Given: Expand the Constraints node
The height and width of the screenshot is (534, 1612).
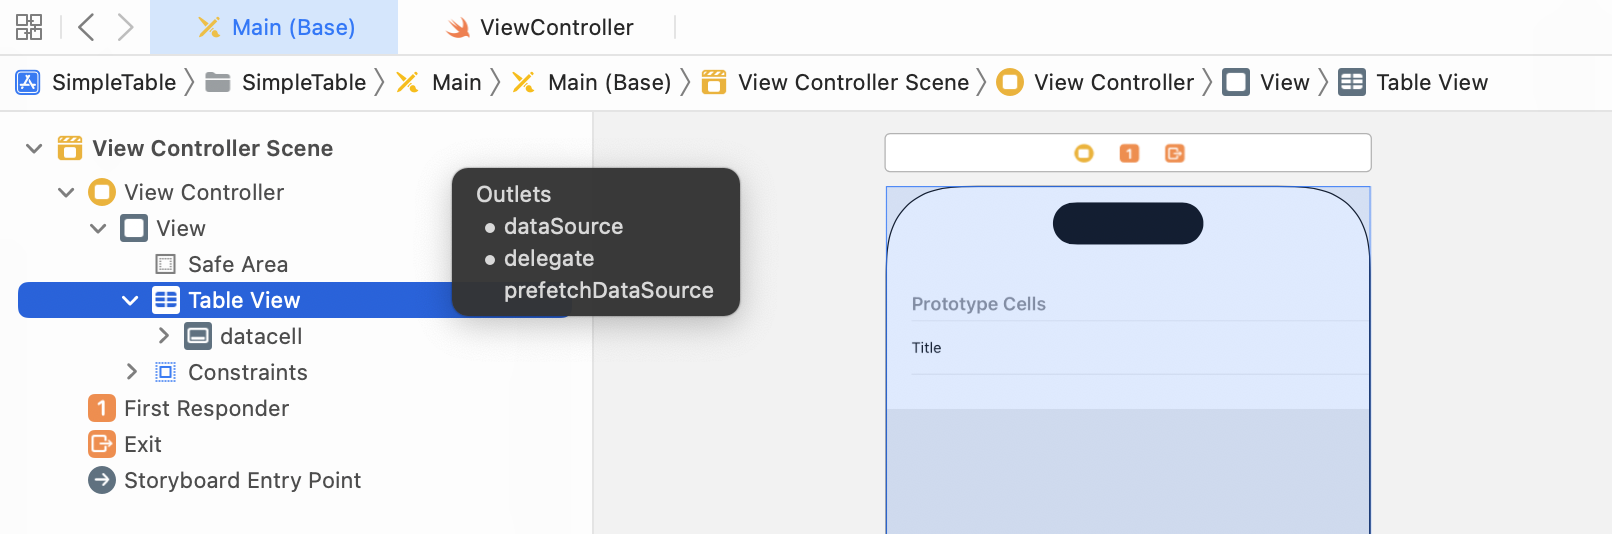Looking at the screenshot, I should coord(132,372).
